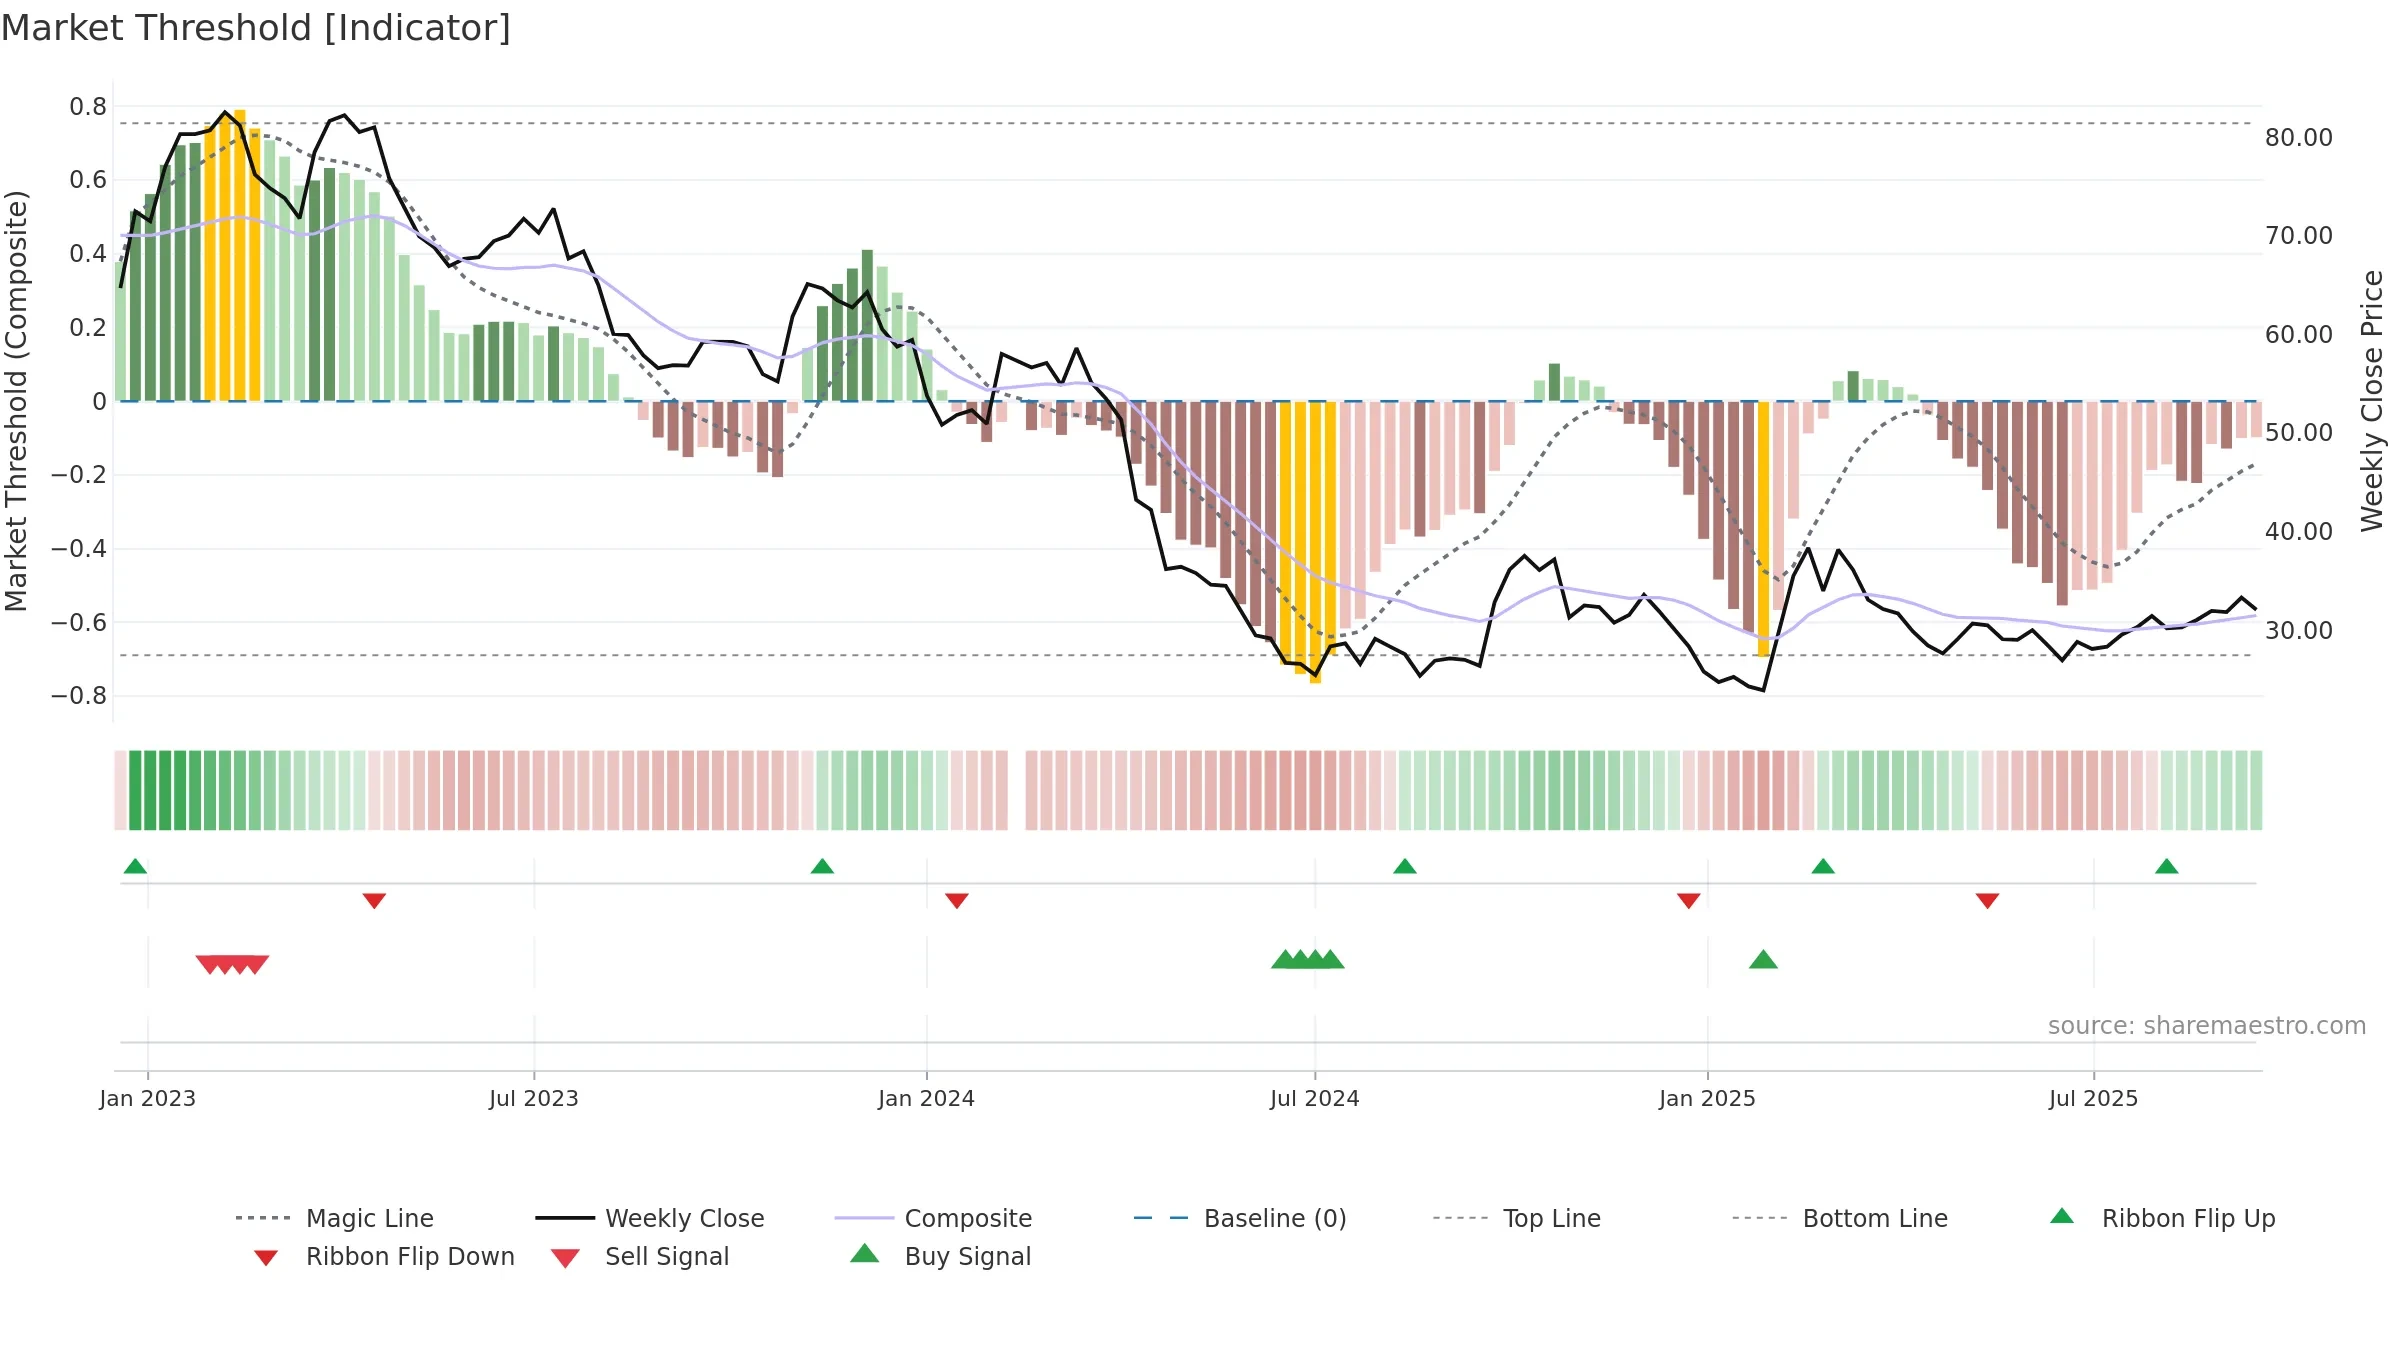Toggle the Weekly Close legend entry
The height and width of the screenshot is (1350, 2400).
650,1218
